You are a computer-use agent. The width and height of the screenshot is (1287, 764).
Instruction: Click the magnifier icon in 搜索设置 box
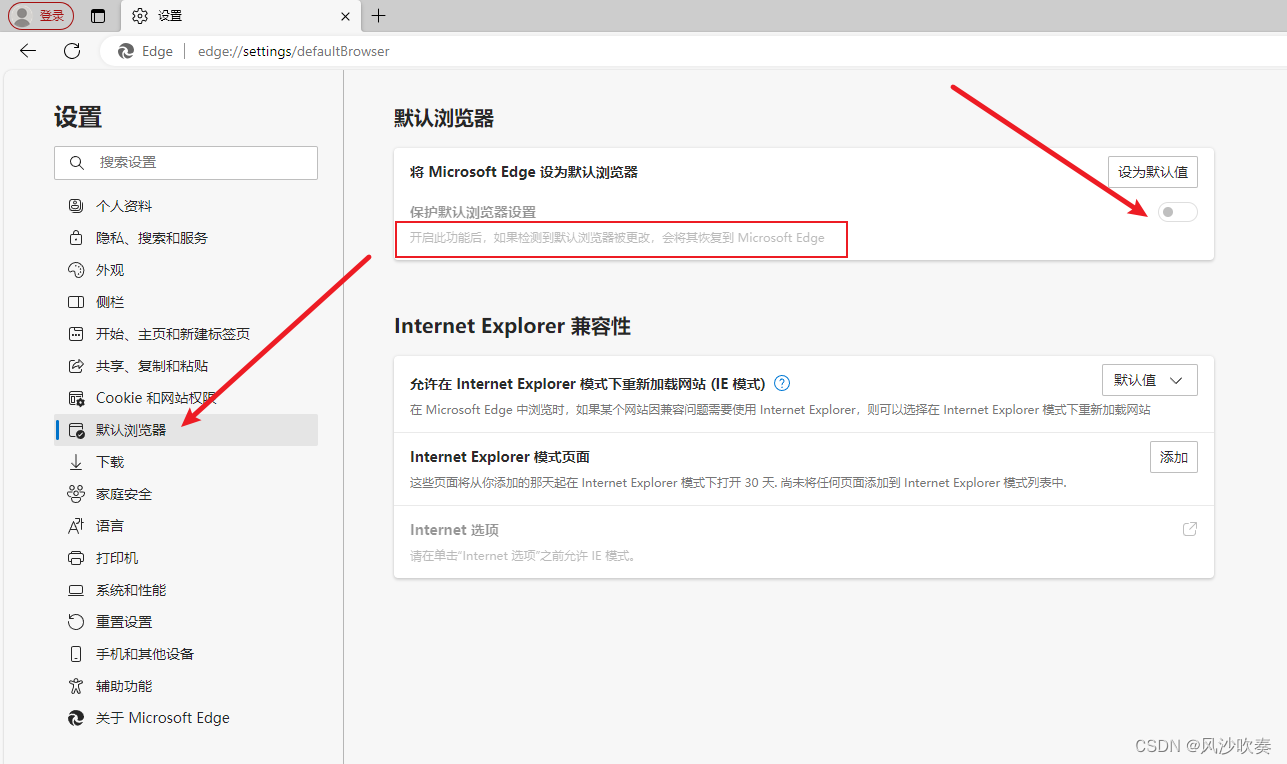(77, 162)
